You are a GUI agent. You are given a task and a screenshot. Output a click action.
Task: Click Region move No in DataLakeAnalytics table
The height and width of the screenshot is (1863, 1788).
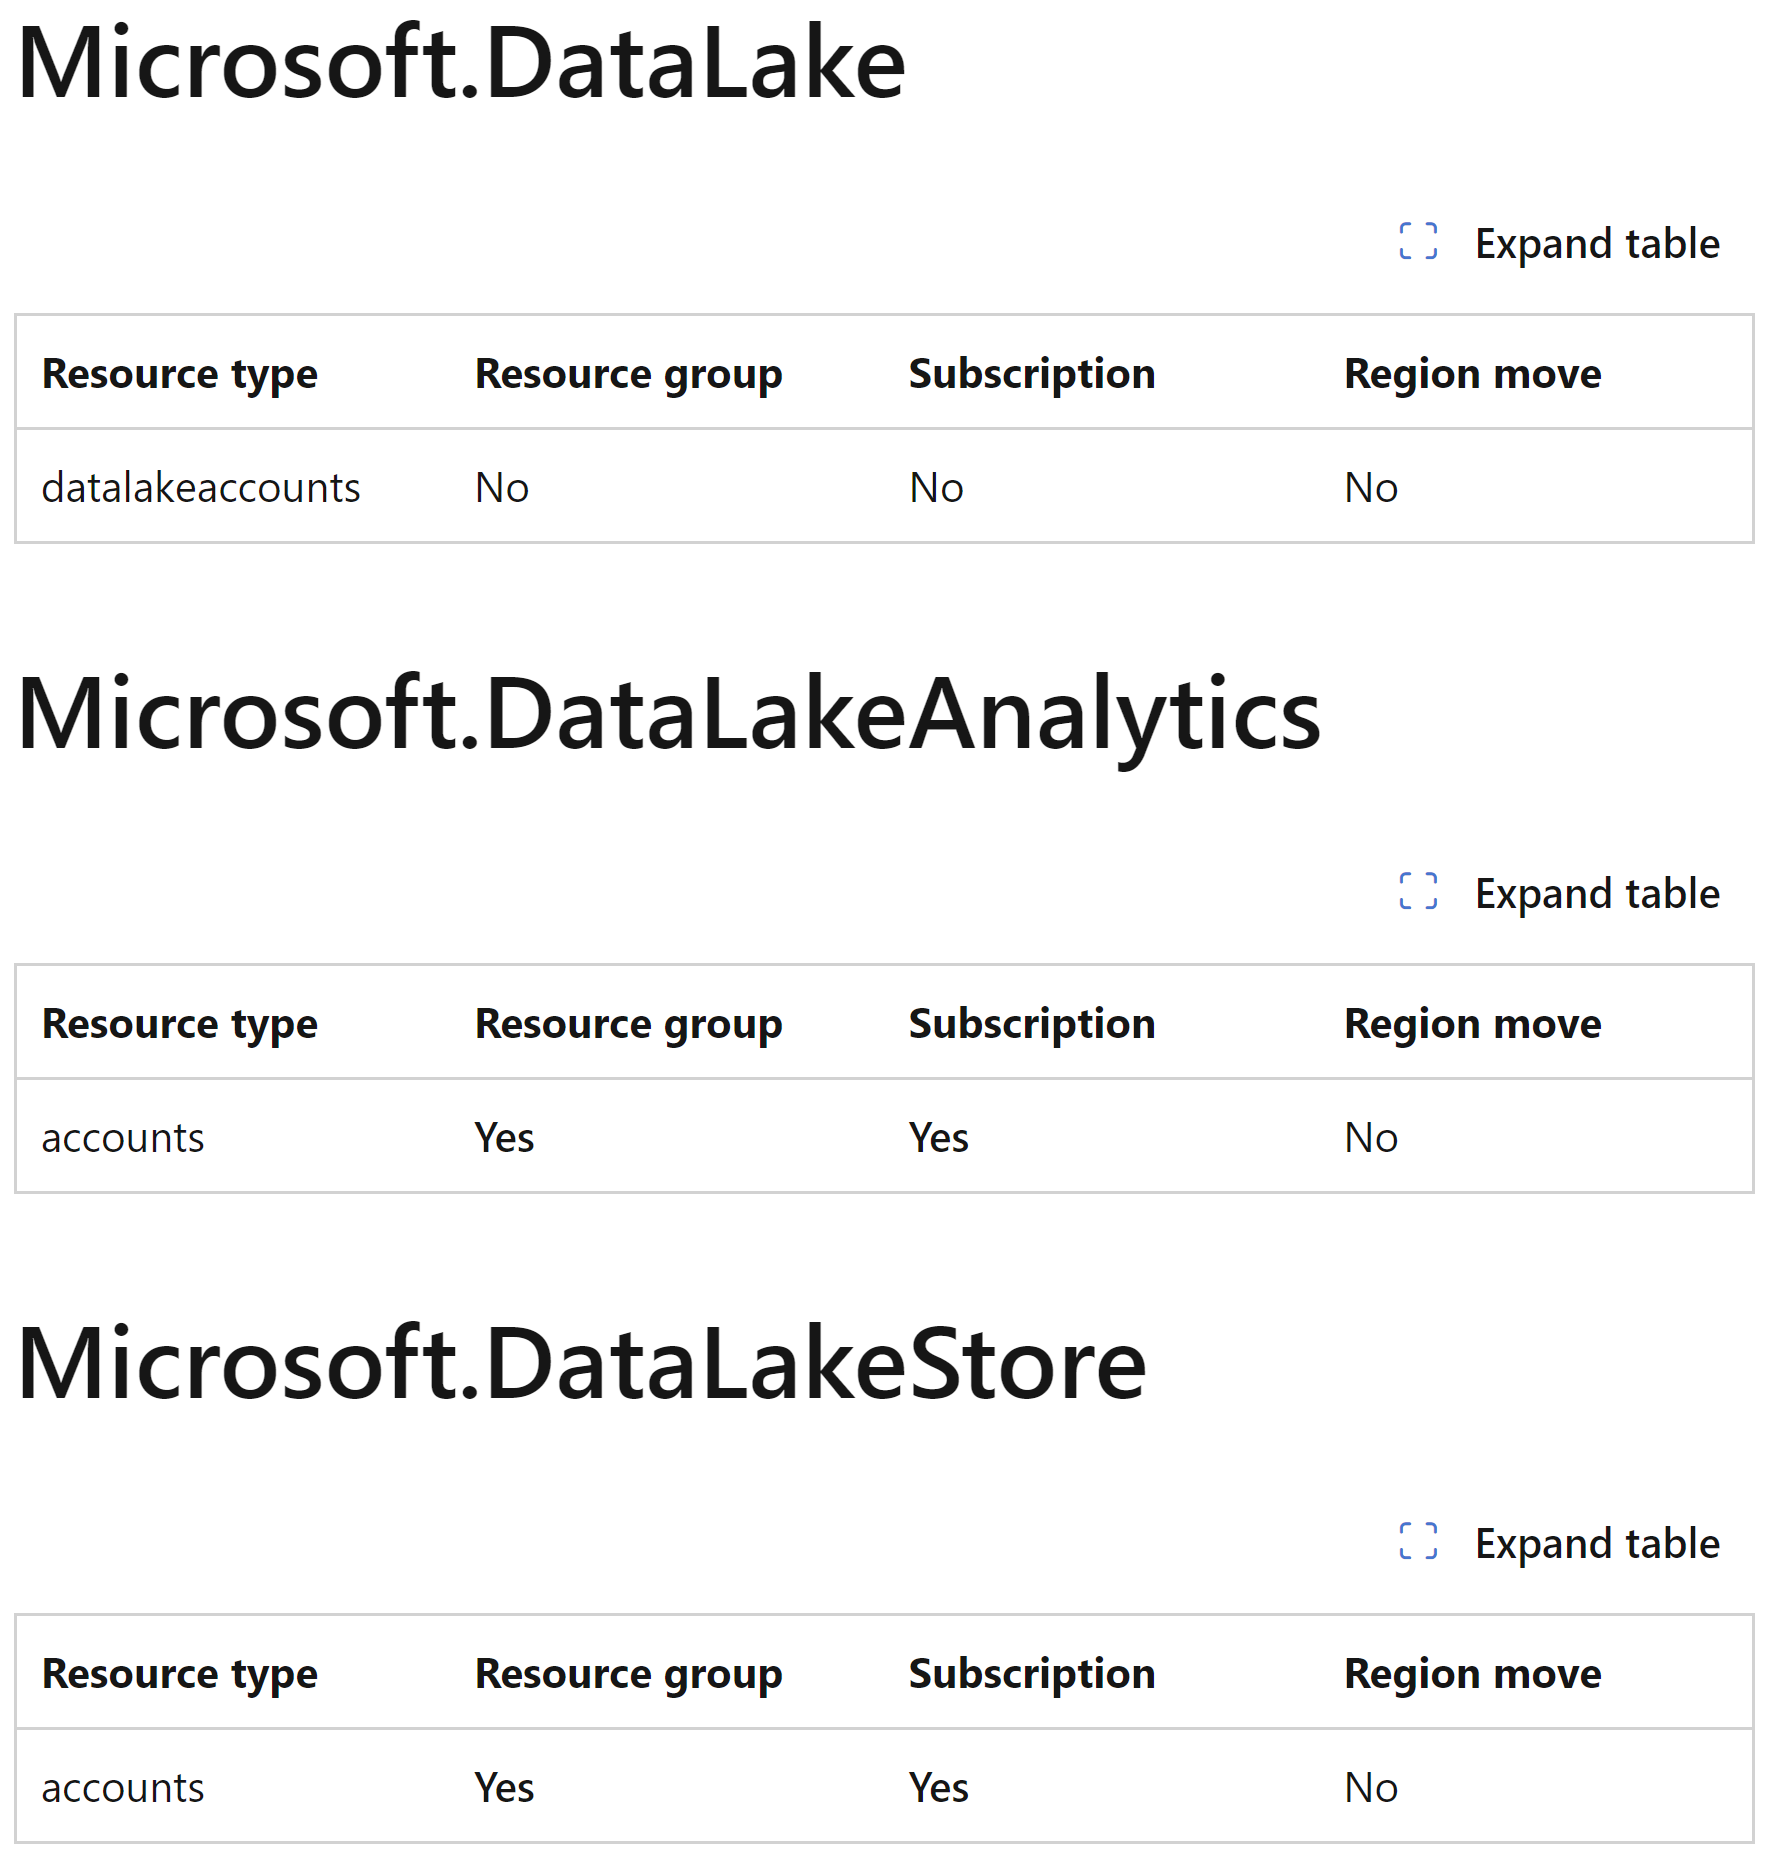tap(1371, 1138)
